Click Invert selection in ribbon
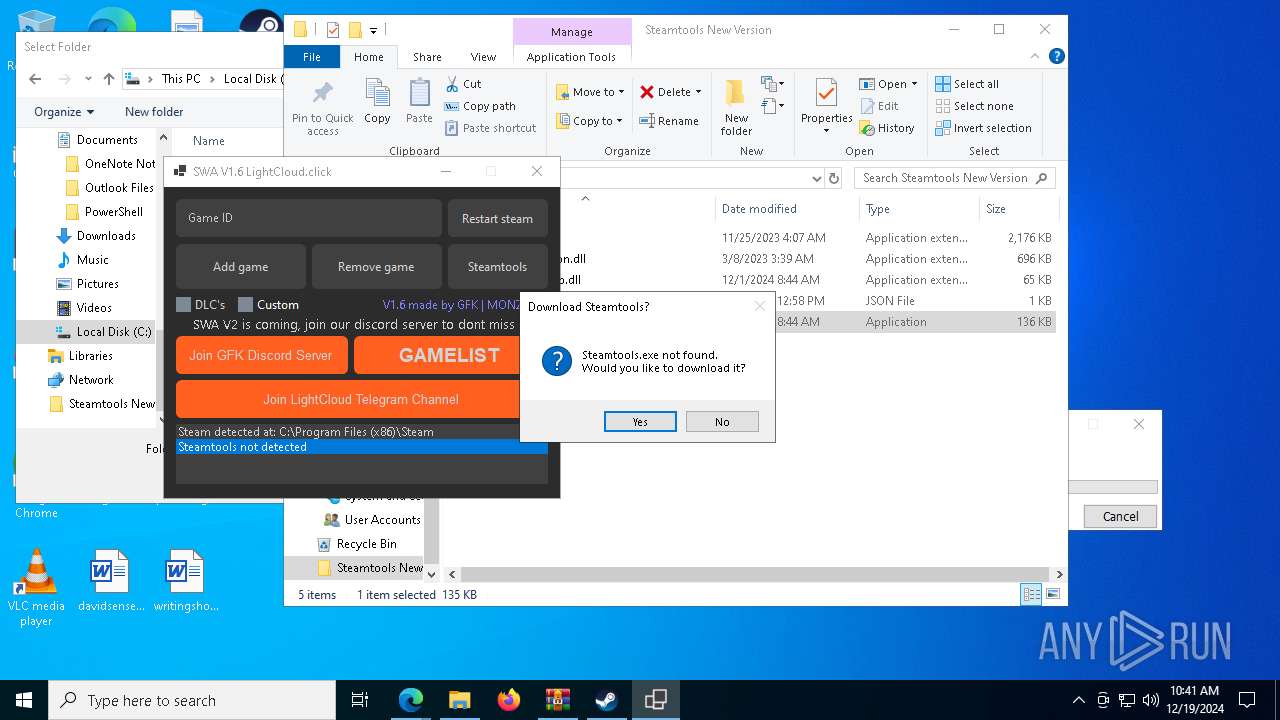The height and width of the screenshot is (720, 1280). tap(983, 128)
